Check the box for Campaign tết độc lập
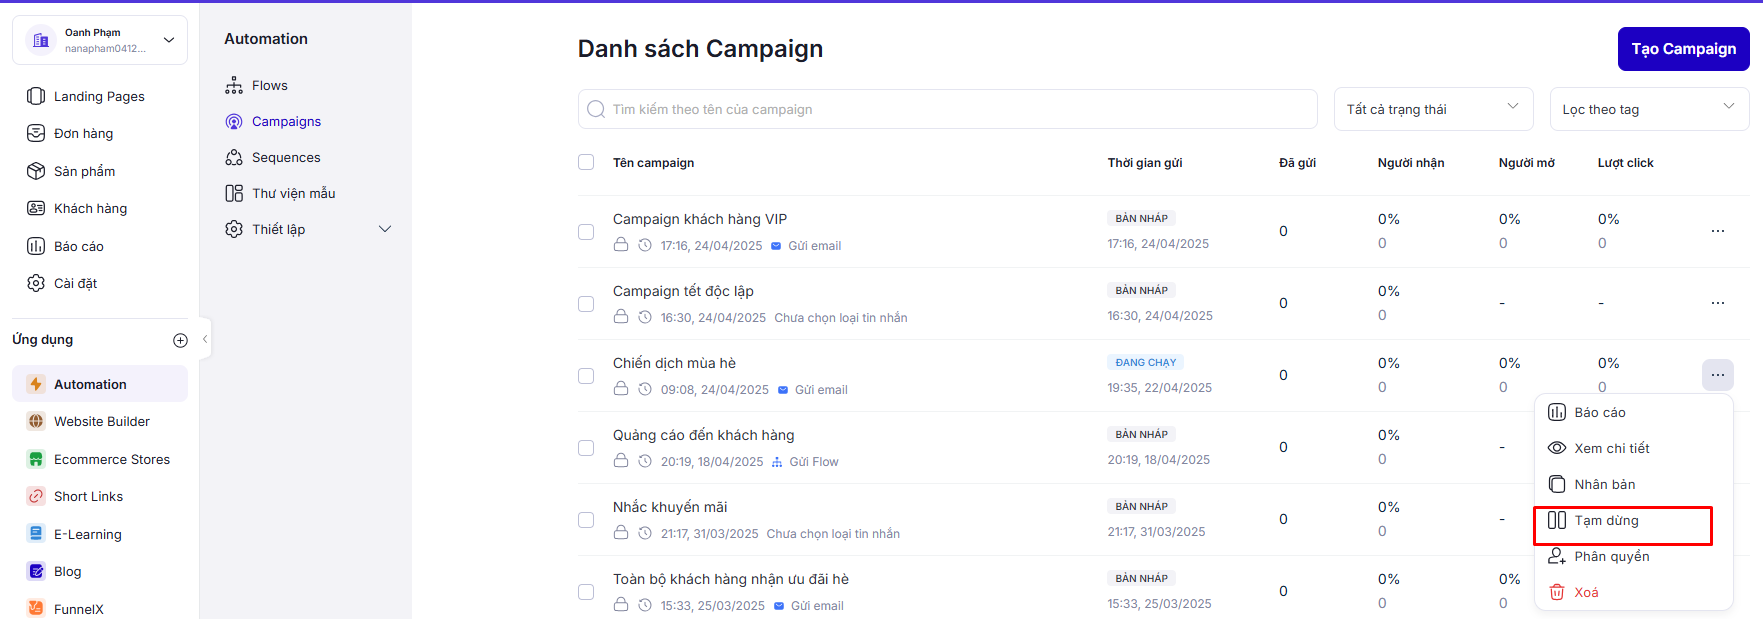 (586, 303)
